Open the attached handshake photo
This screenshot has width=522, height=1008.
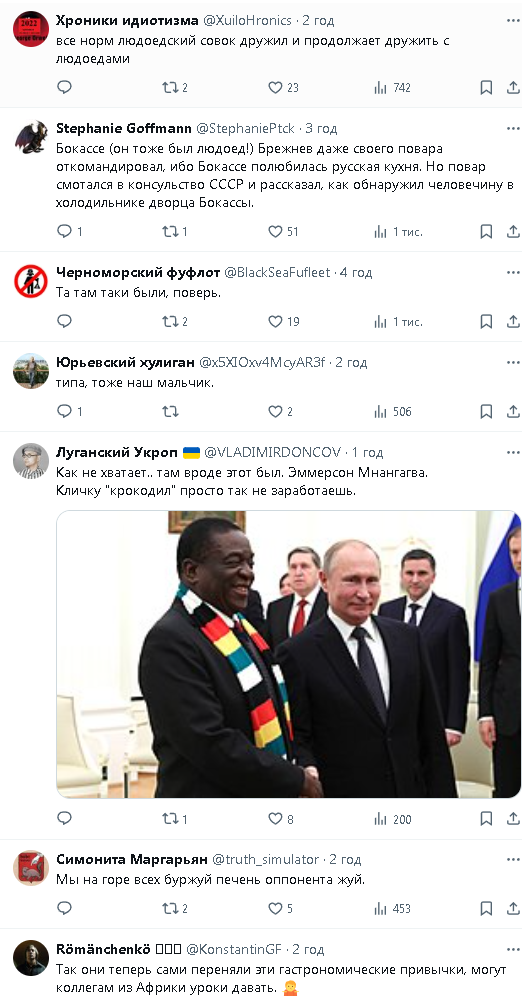288,654
